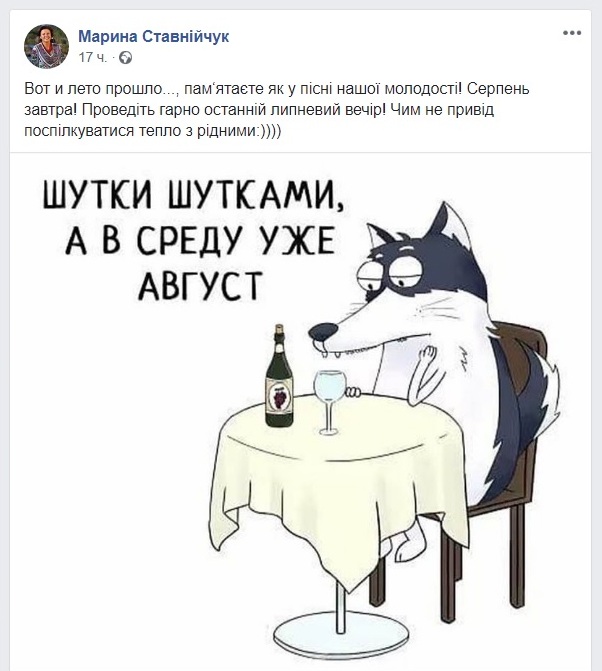
Task: Click the text "поспілкуватися тепло з рідними"
Action: (139, 131)
